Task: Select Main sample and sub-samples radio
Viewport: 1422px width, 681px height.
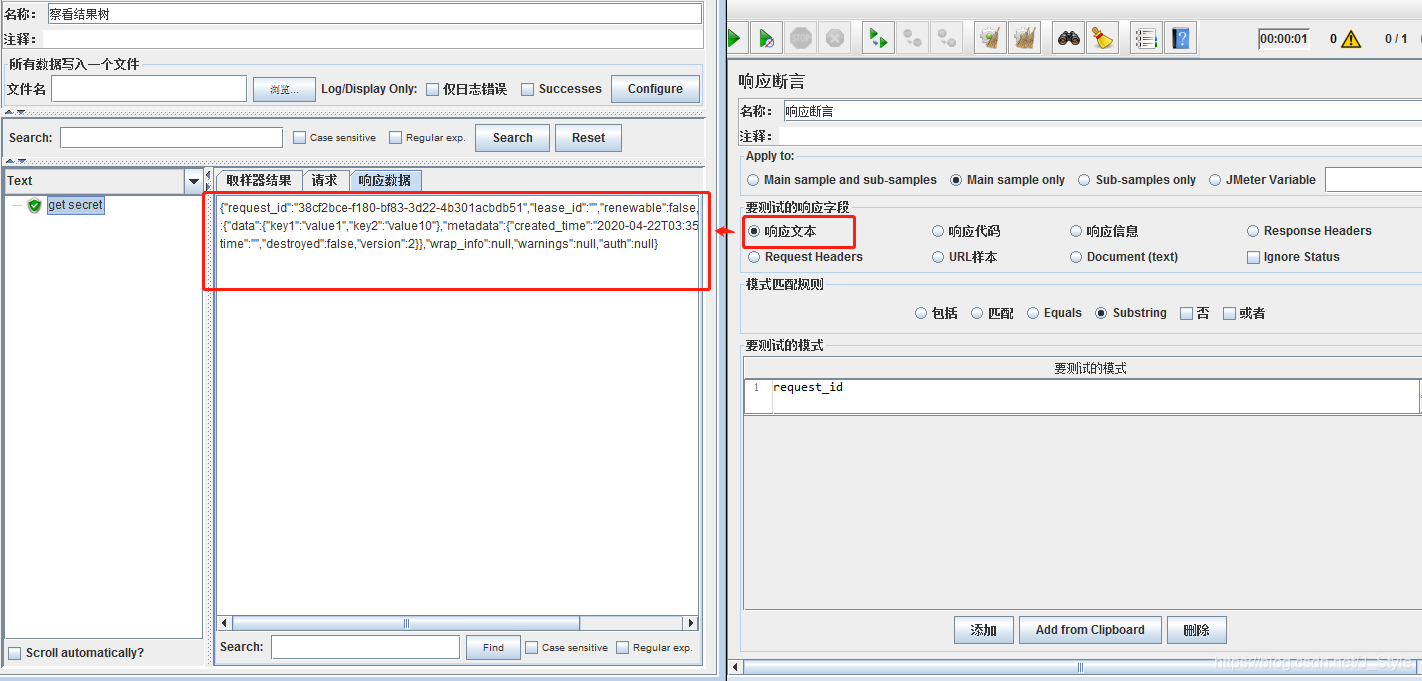Action: pyautogui.click(x=753, y=180)
